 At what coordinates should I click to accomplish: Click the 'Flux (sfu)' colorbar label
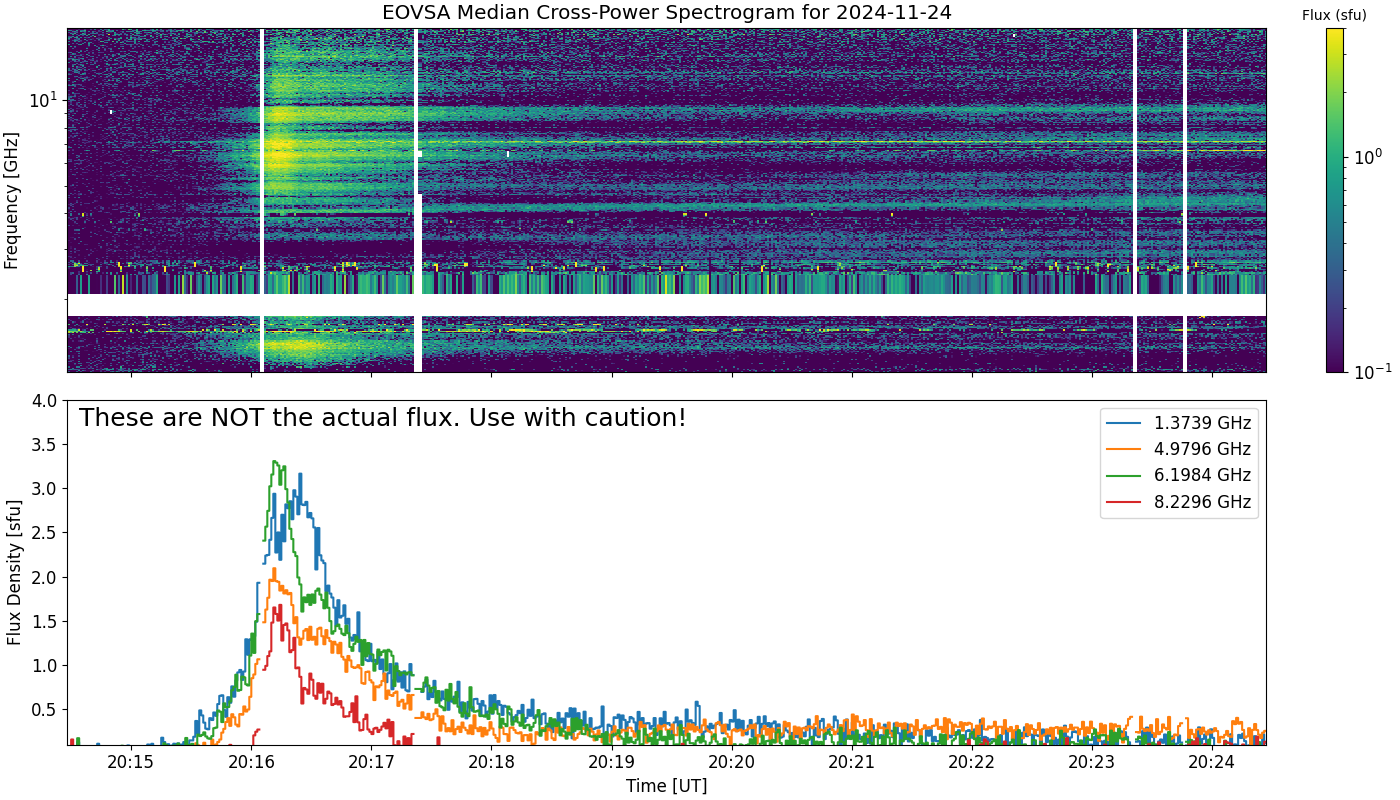(1334, 15)
